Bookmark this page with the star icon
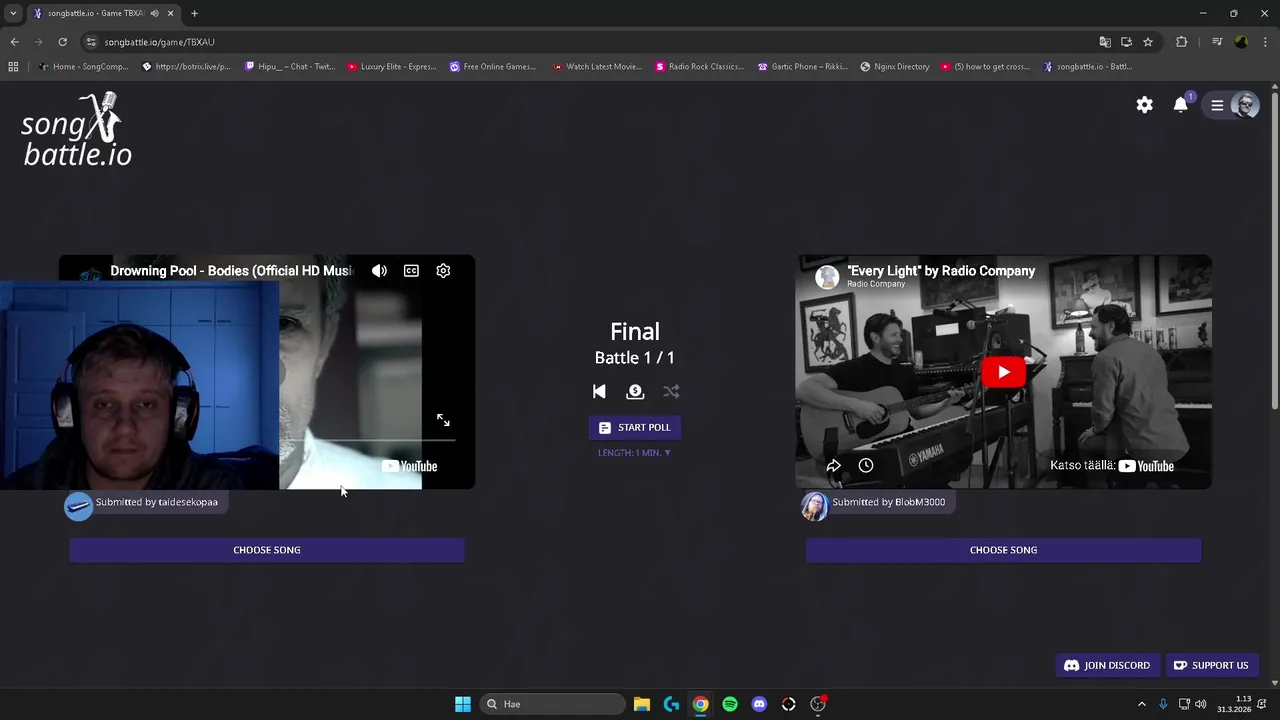 tap(1148, 42)
